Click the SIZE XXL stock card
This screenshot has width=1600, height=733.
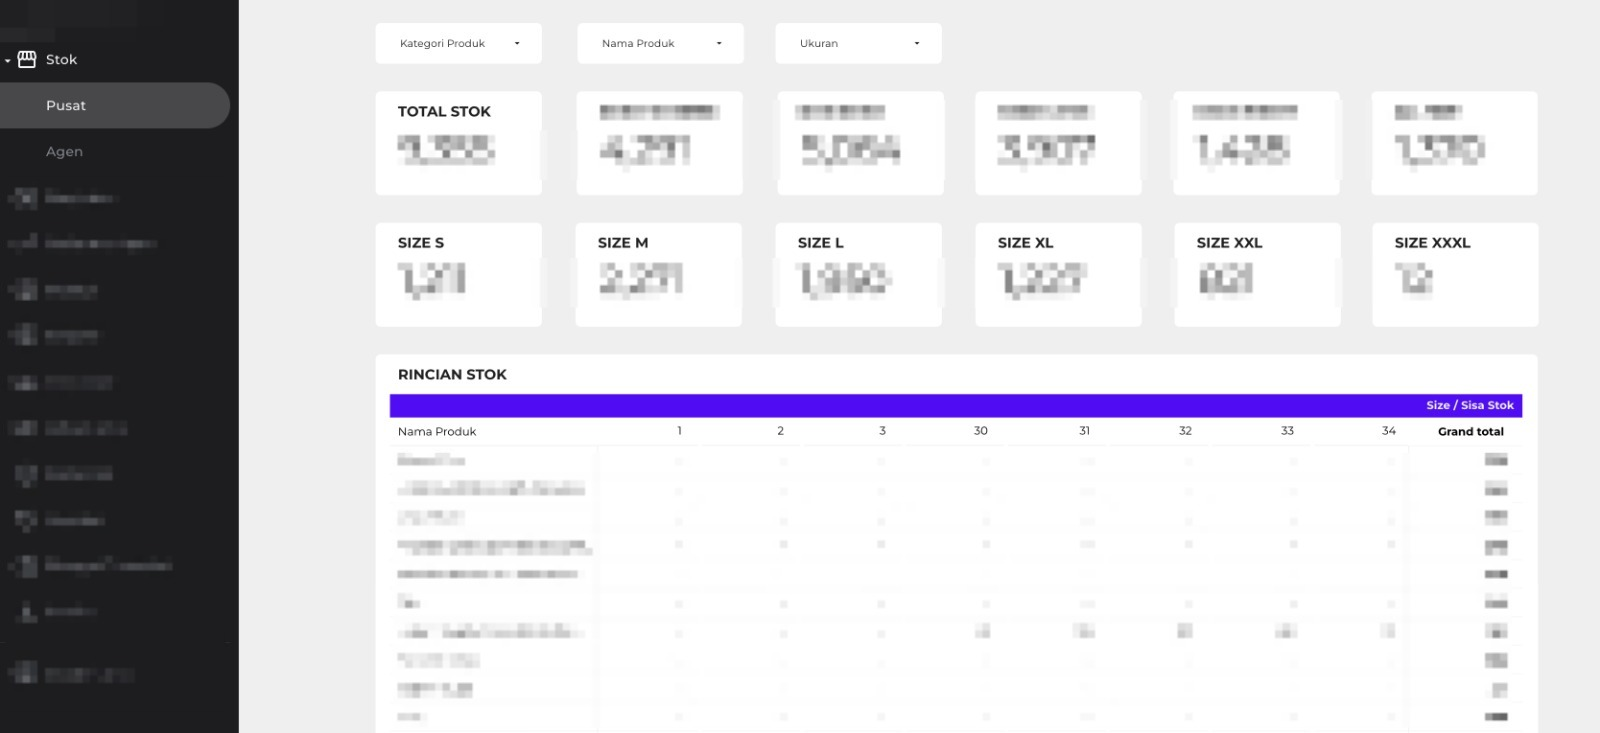pyautogui.click(x=1257, y=275)
